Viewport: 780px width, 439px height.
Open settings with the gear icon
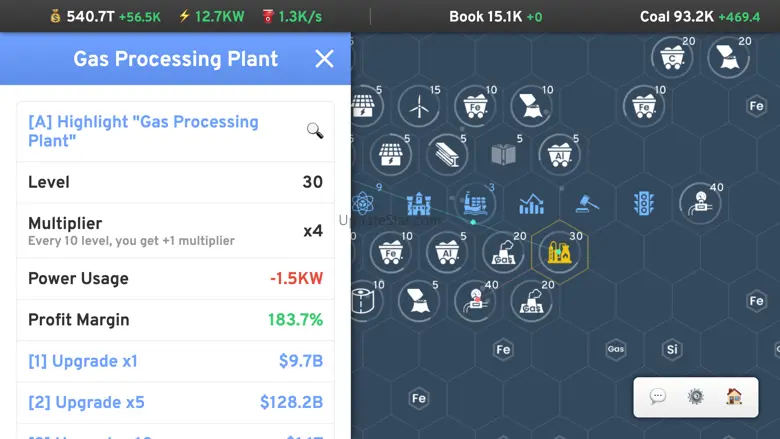point(696,396)
